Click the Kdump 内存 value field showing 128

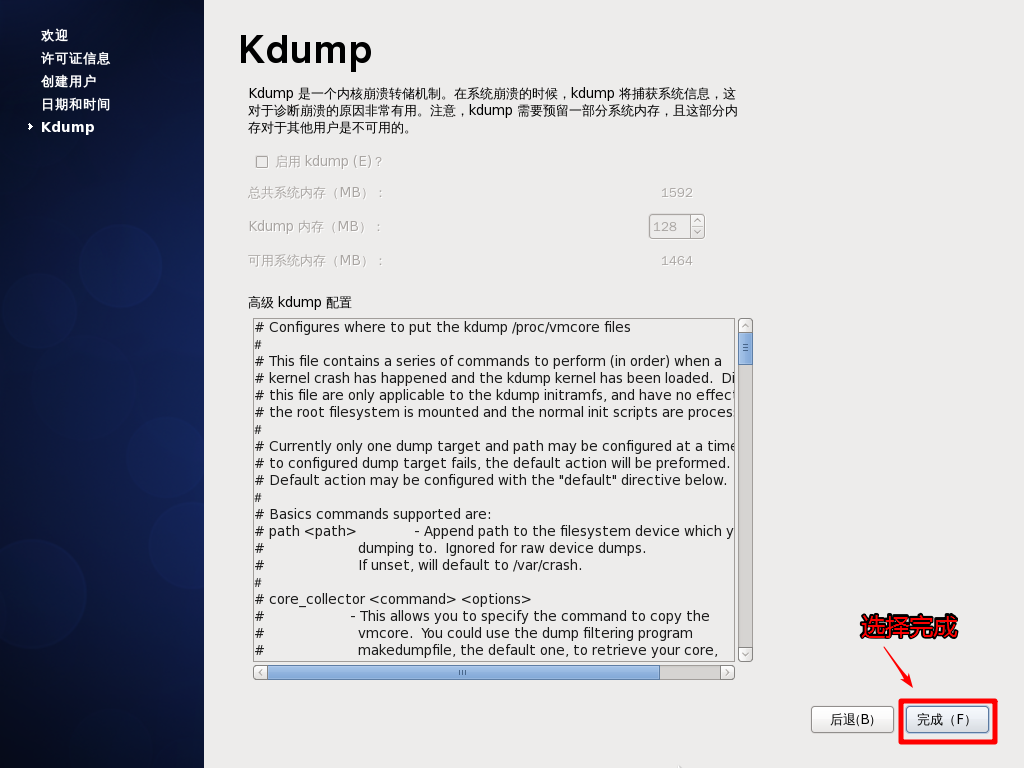pyautogui.click(x=670, y=227)
